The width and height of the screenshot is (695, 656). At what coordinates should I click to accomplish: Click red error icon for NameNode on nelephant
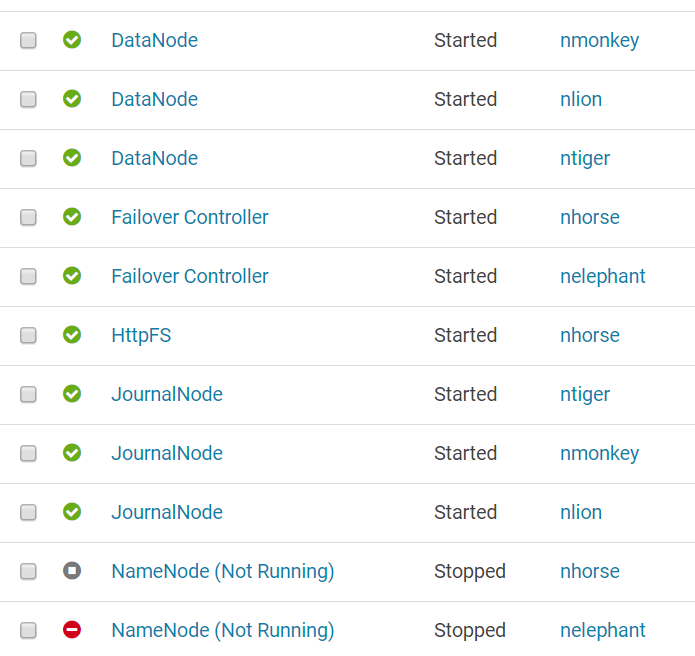coord(72,630)
